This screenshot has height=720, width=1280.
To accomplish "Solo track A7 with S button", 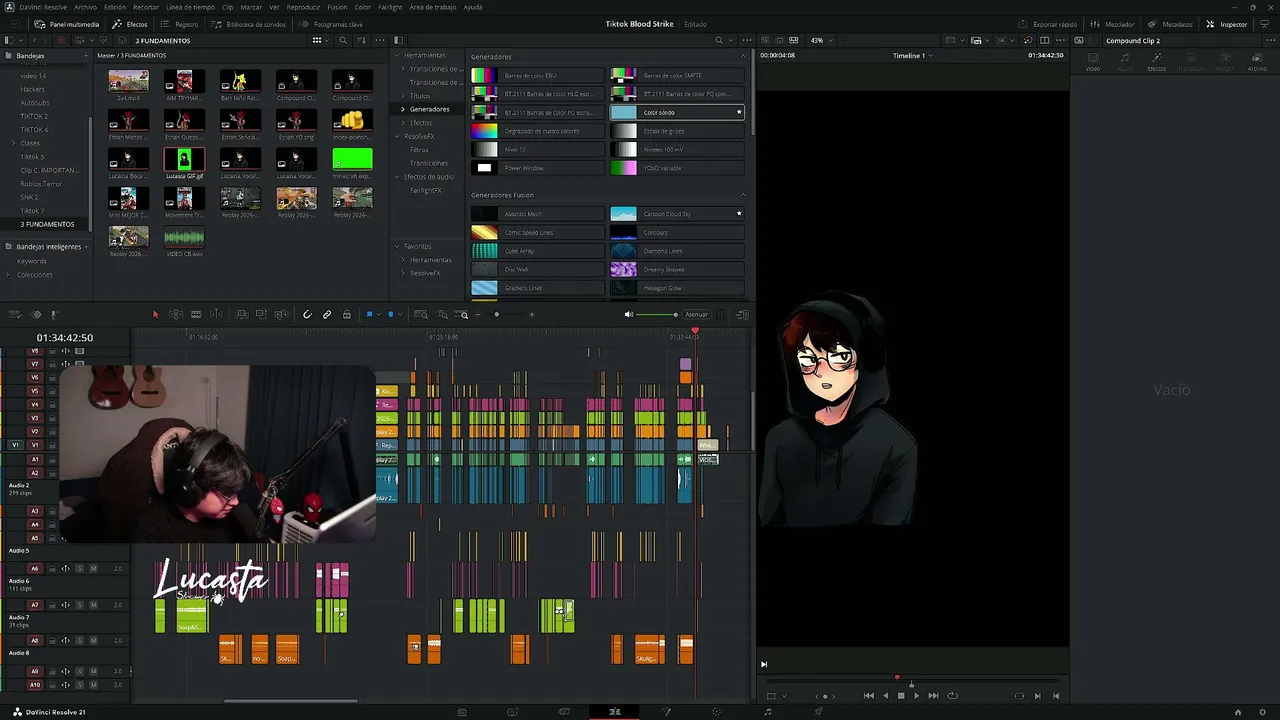I will 80,605.
